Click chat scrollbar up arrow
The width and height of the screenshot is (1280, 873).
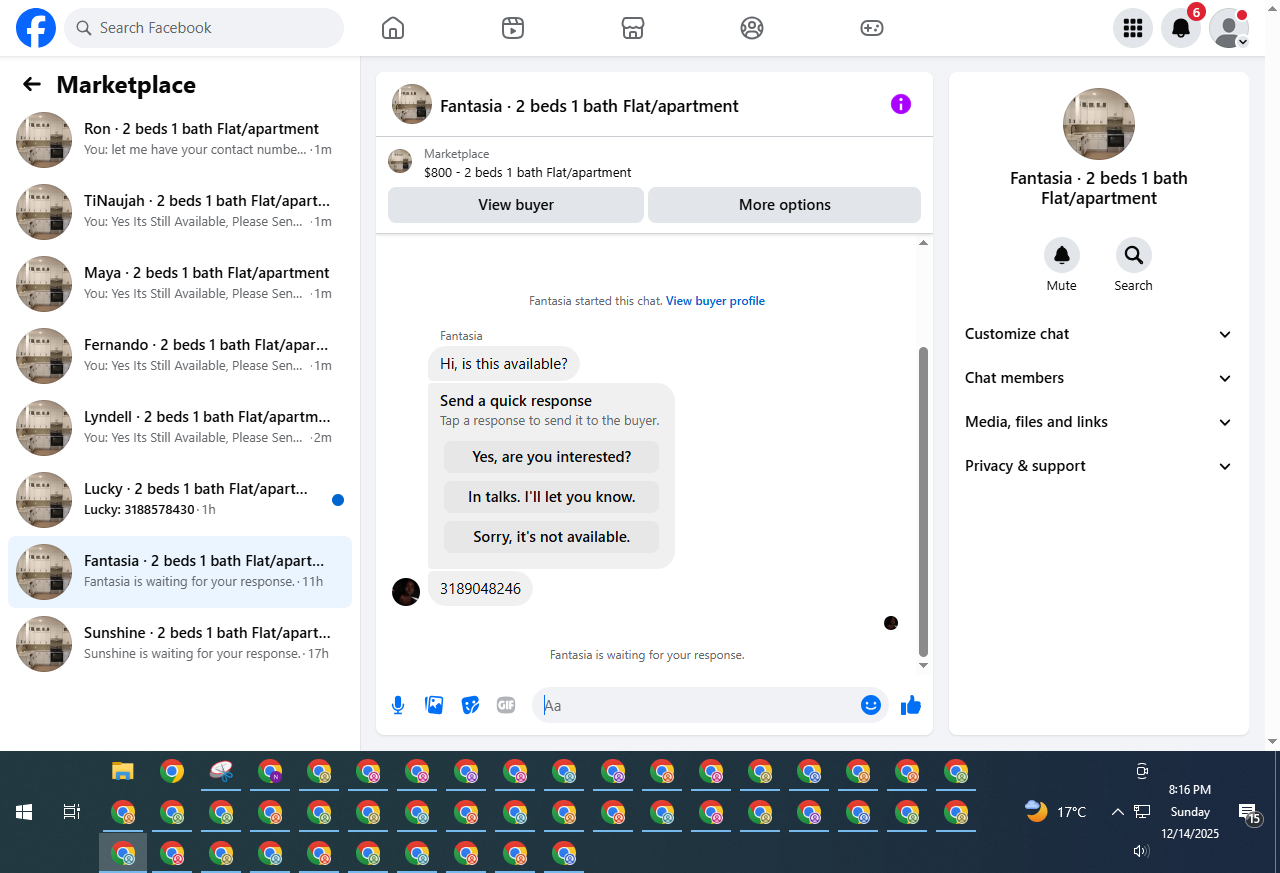click(923, 243)
